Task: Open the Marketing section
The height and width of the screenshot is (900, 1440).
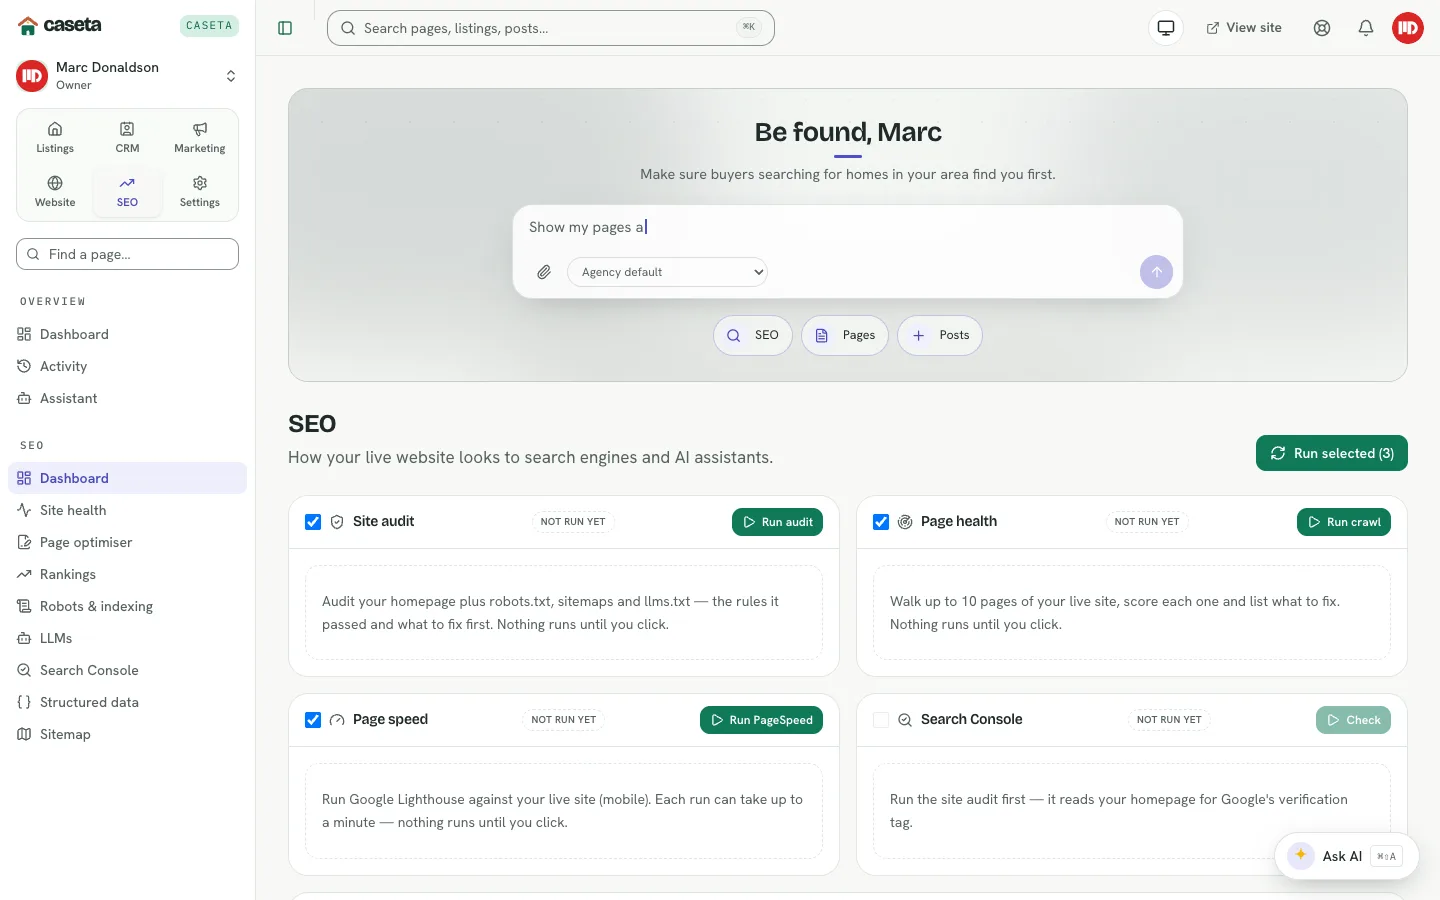Action: click(200, 138)
